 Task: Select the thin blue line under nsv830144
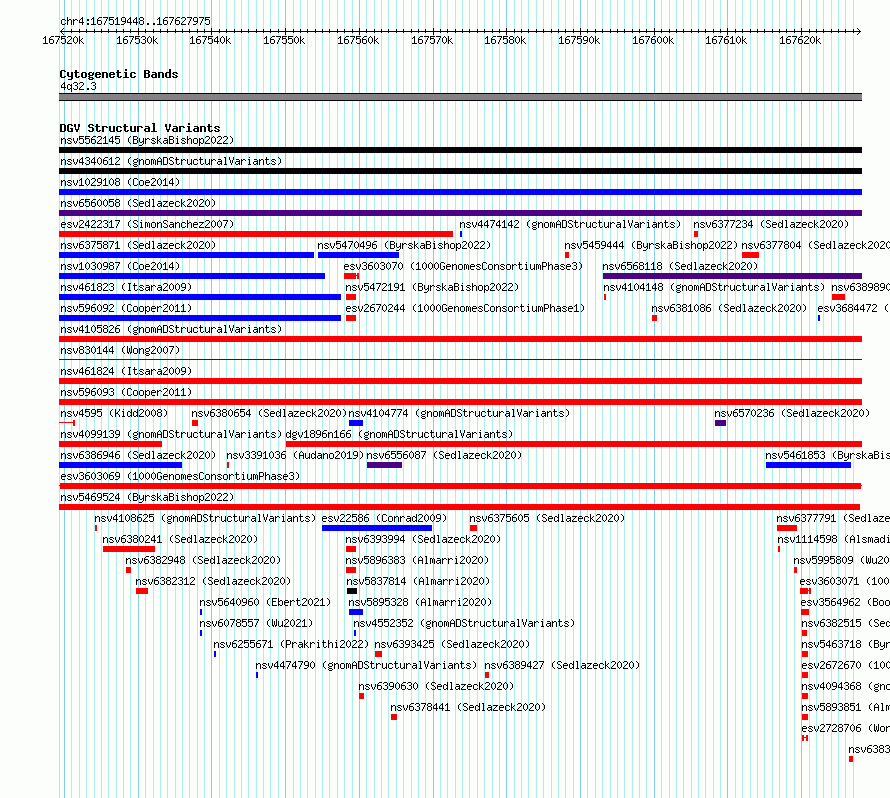[460, 359]
